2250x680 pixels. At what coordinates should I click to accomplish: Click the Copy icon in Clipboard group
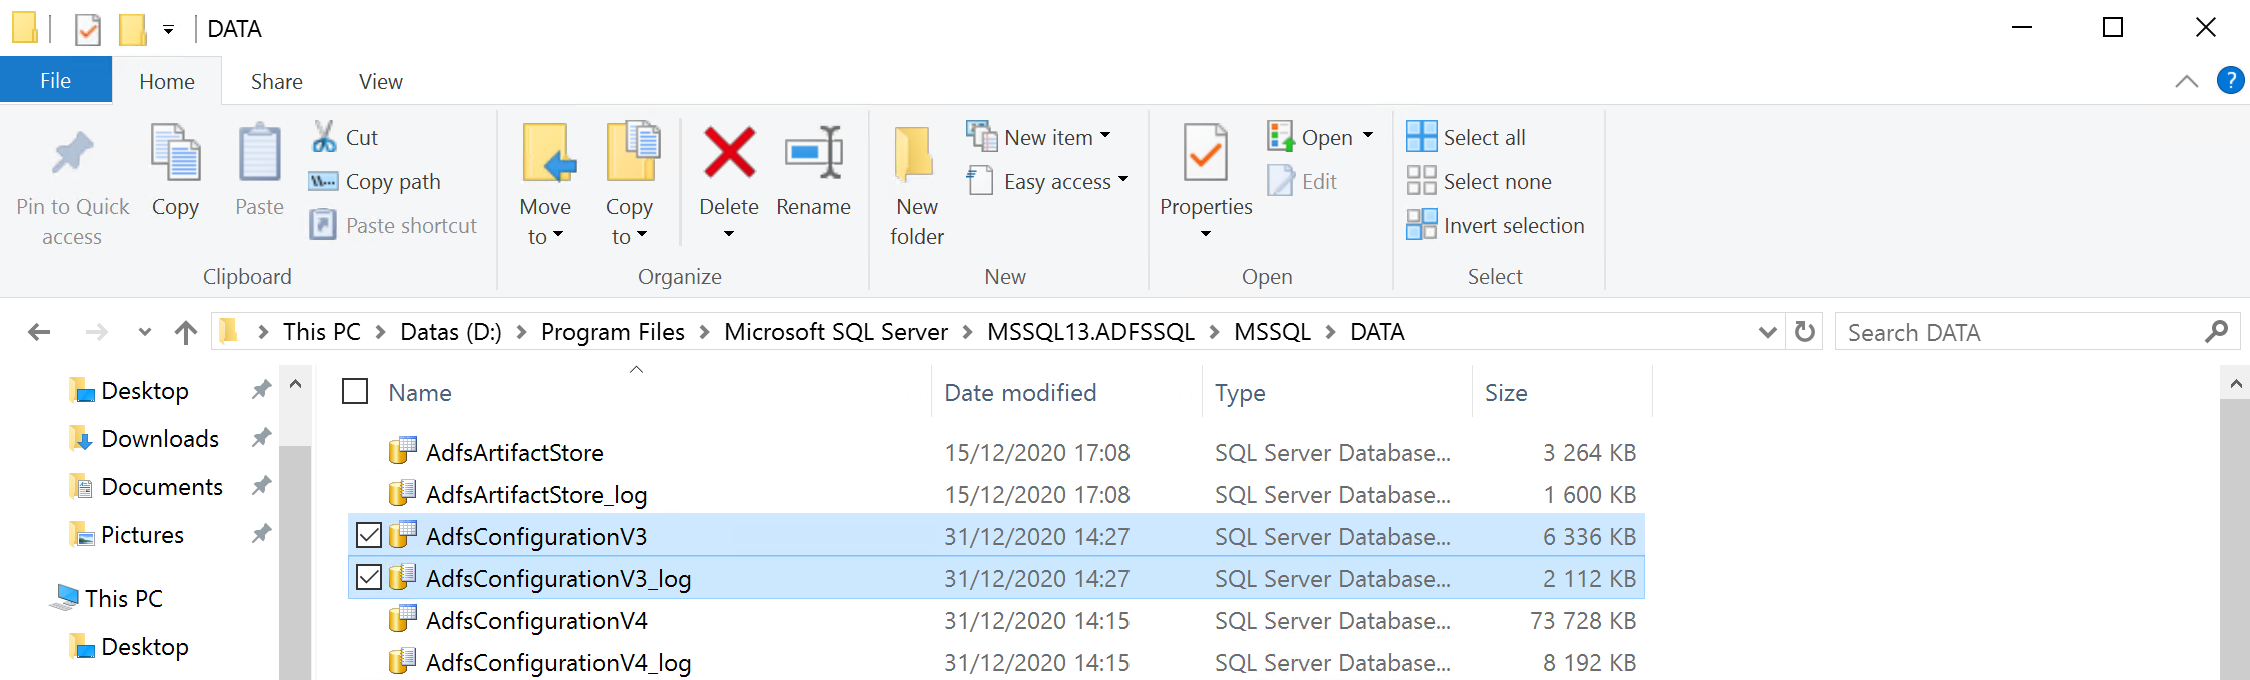(175, 154)
